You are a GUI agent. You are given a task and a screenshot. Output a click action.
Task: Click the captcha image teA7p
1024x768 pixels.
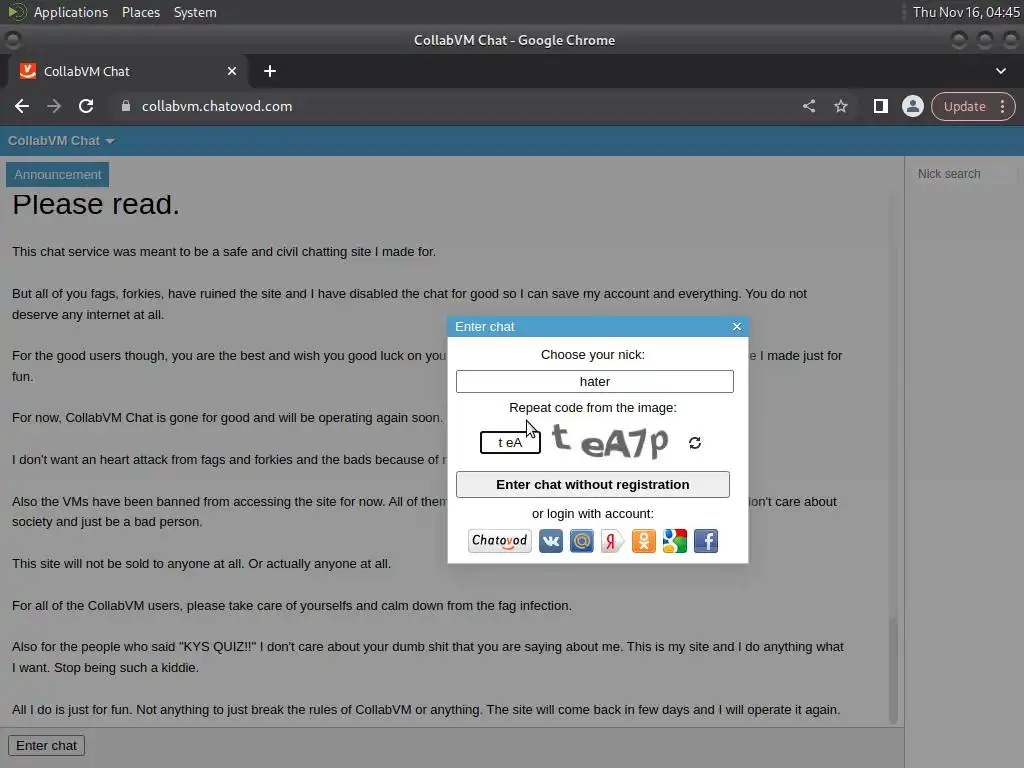pyautogui.click(x=611, y=441)
